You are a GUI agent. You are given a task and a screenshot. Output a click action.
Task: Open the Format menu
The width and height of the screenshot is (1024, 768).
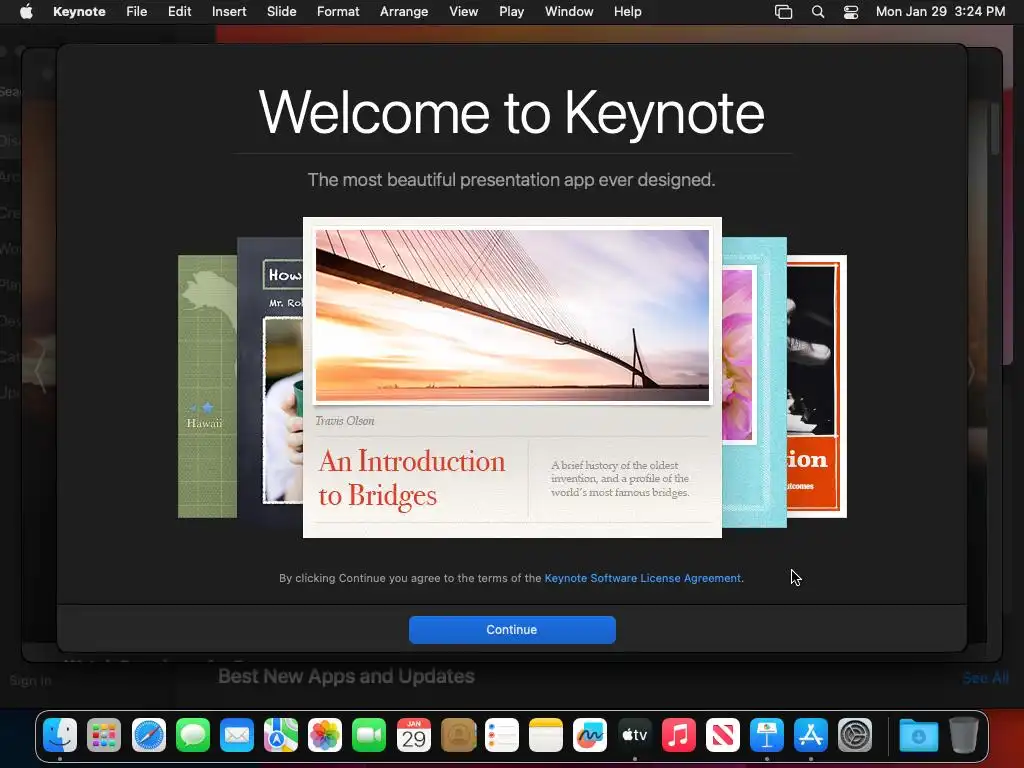point(338,12)
